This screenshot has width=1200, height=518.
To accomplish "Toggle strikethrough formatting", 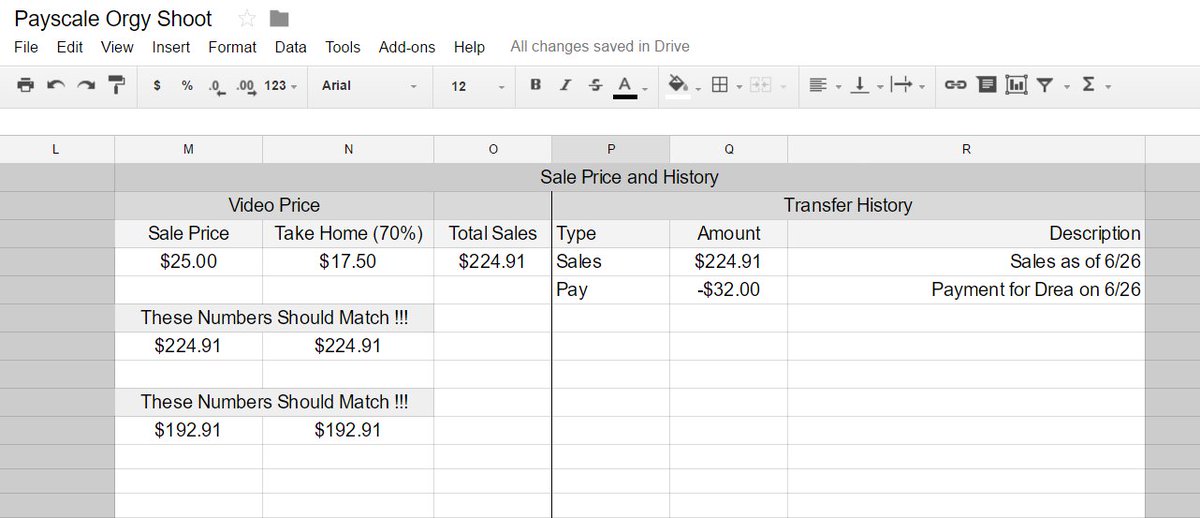I will click(596, 85).
